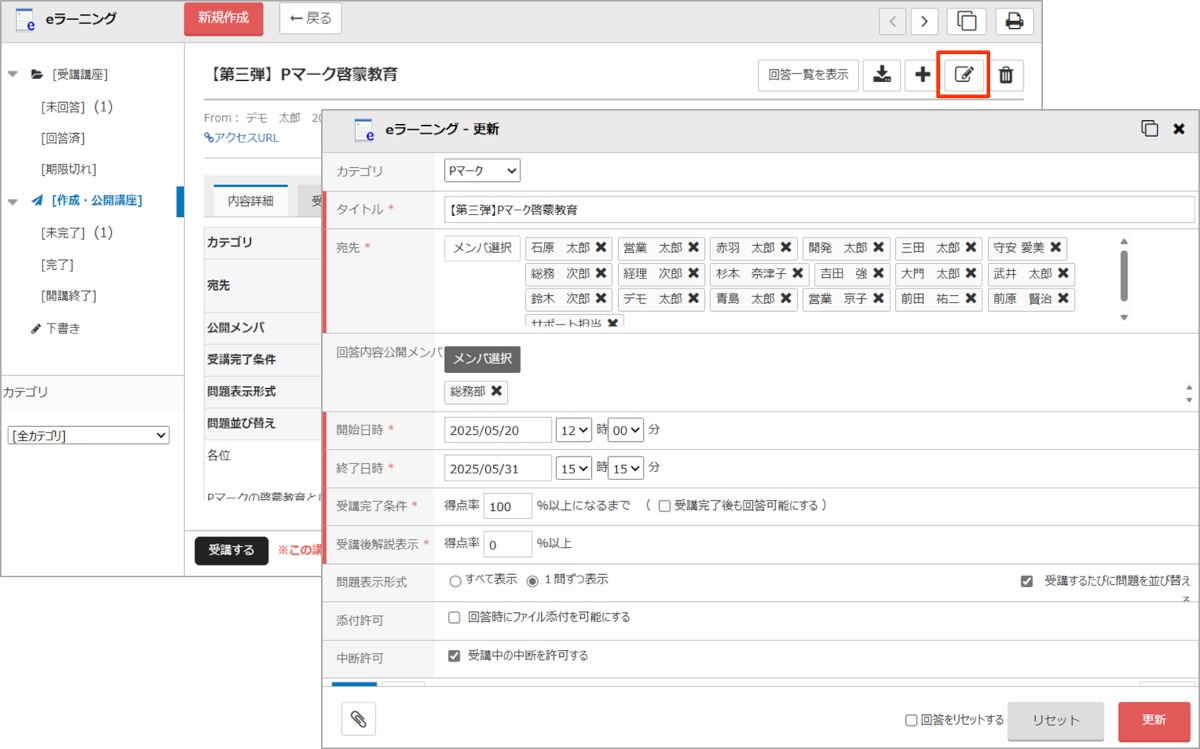The image size is (1200, 749).
Task: Click the eラーニング logo icon in the main window
Action: pyautogui.click(x=25, y=19)
